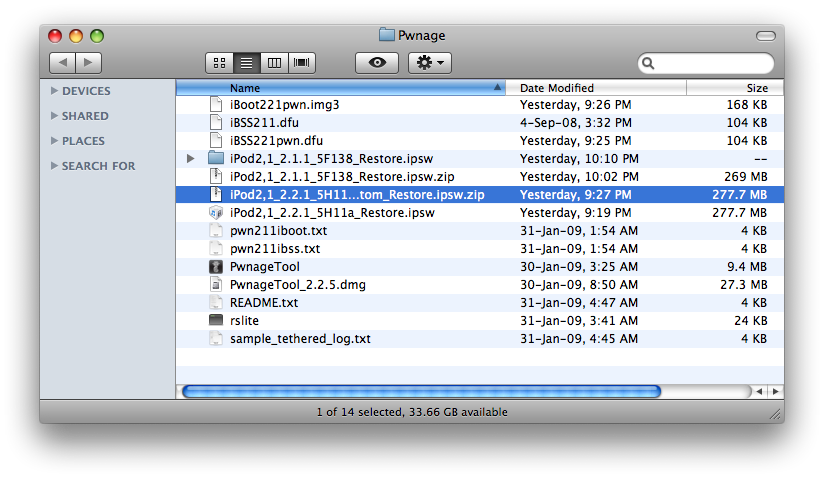Select the PwnageTool application icon

216,267
